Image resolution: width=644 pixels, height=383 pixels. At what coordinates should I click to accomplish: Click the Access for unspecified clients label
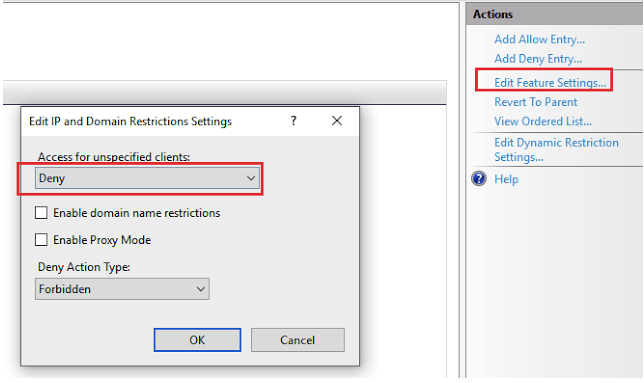coord(114,157)
